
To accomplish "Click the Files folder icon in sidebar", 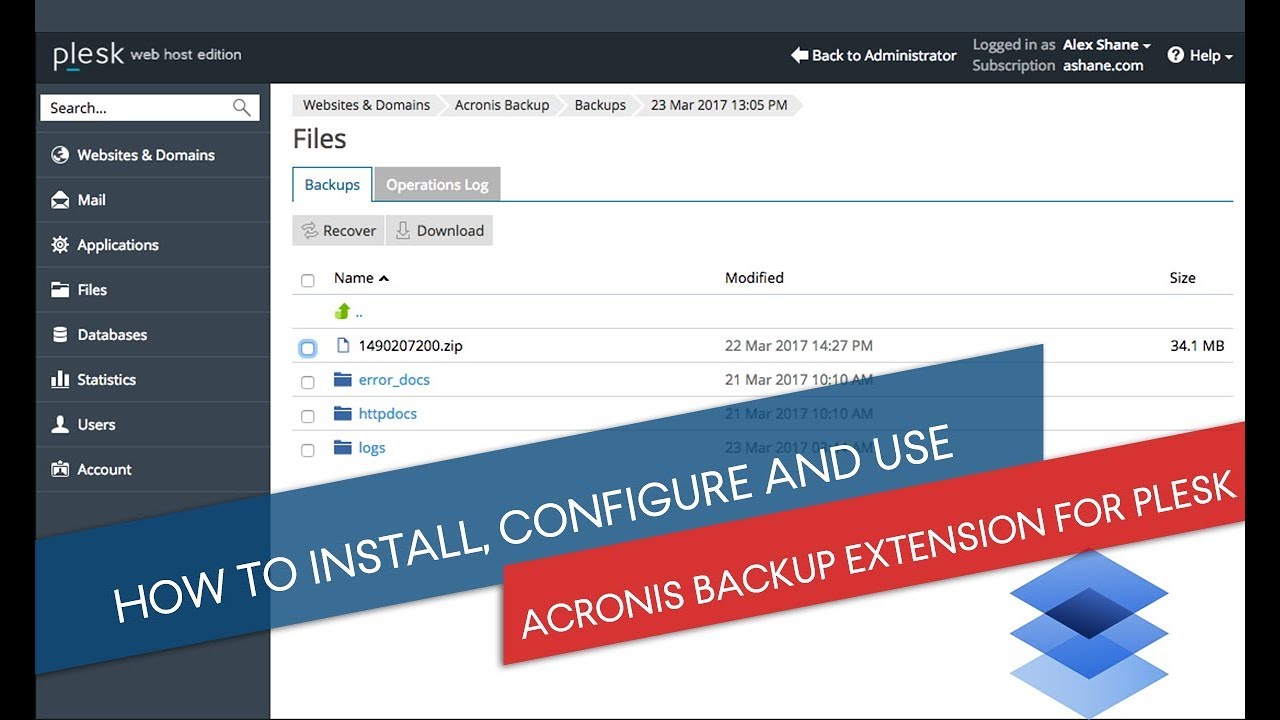I will click(60, 290).
